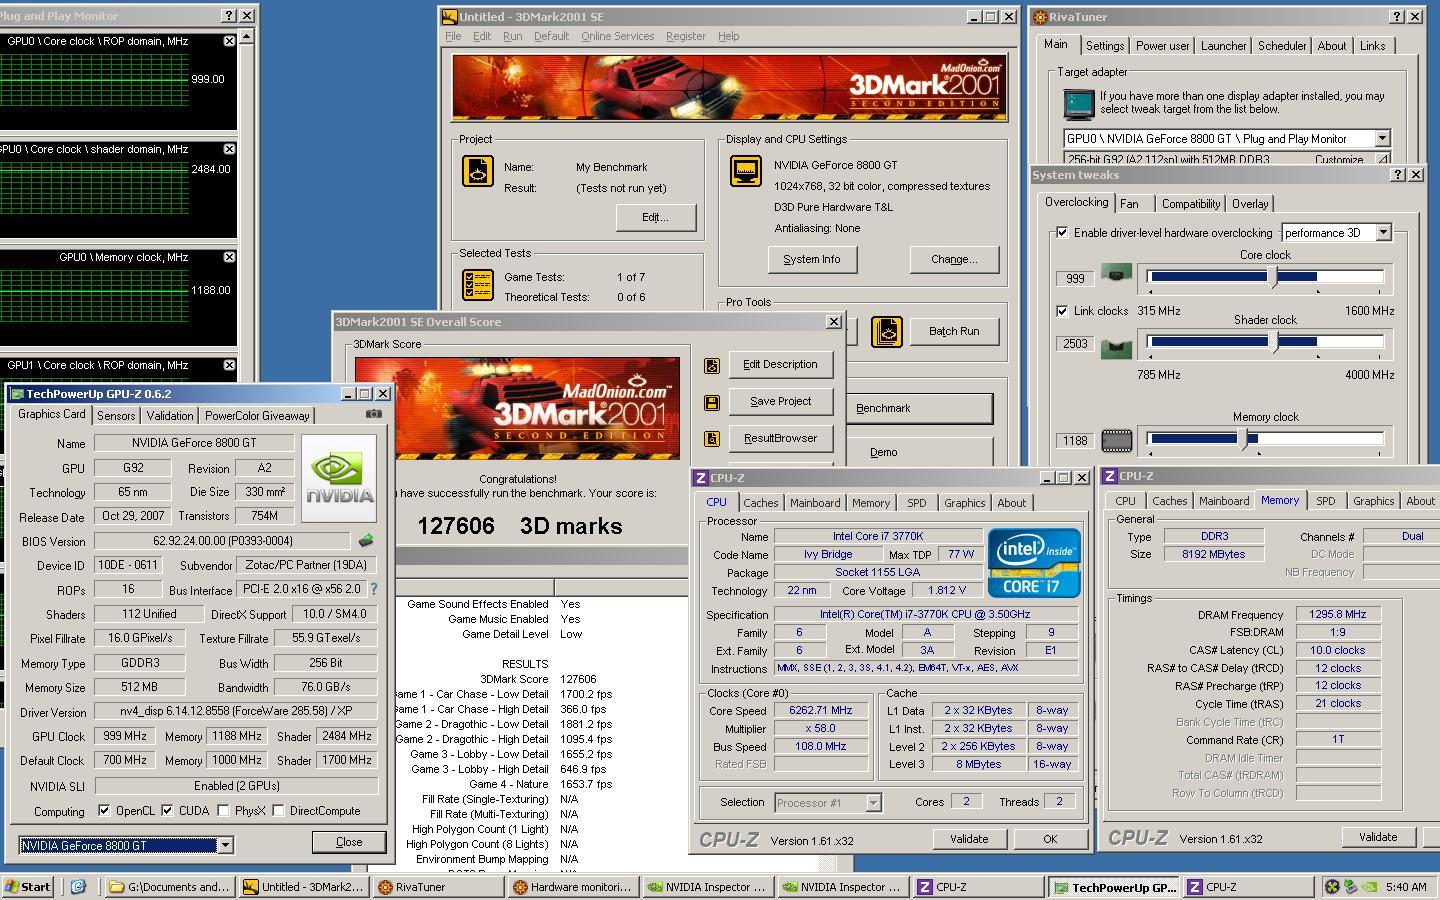The width and height of the screenshot is (1440, 900).
Task: Toggle the CUDA checkbox in GPU-Z
Action: coord(166,811)
